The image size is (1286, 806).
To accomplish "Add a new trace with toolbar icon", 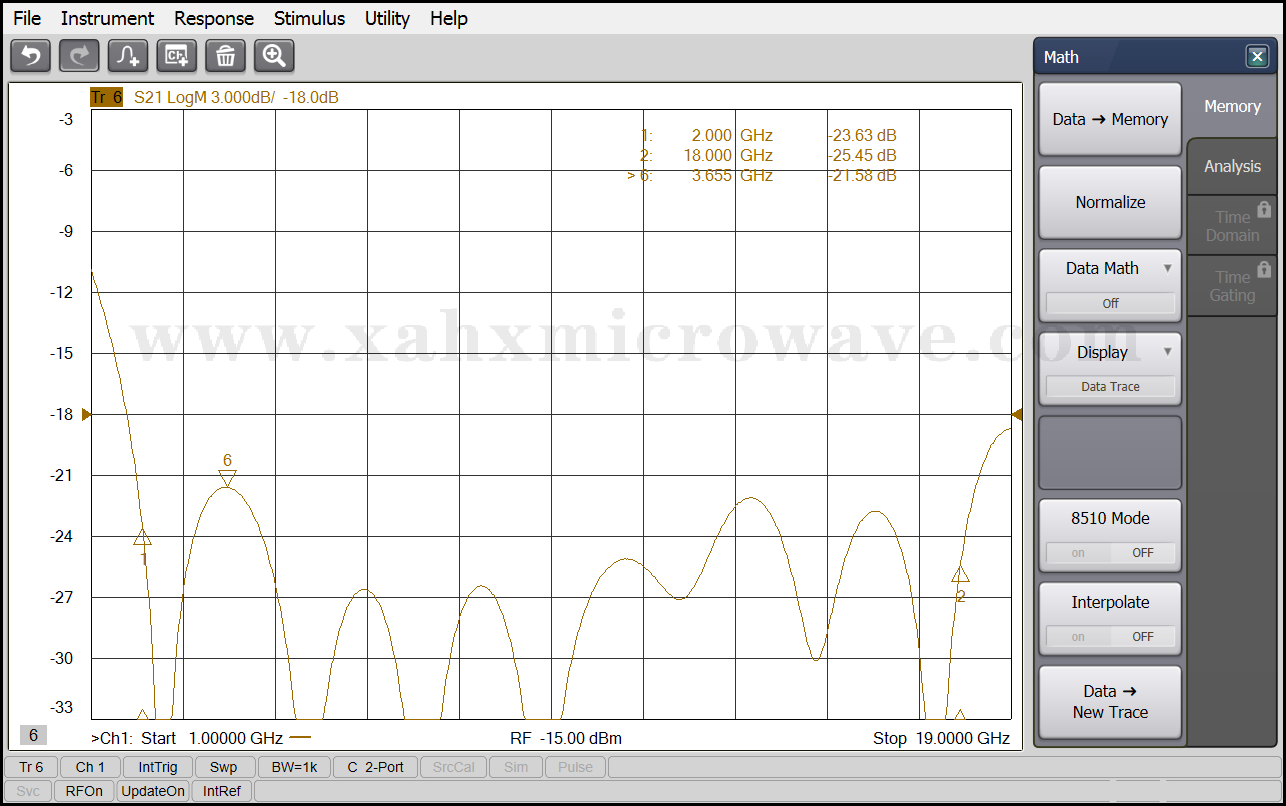I will tap(128, 56).
